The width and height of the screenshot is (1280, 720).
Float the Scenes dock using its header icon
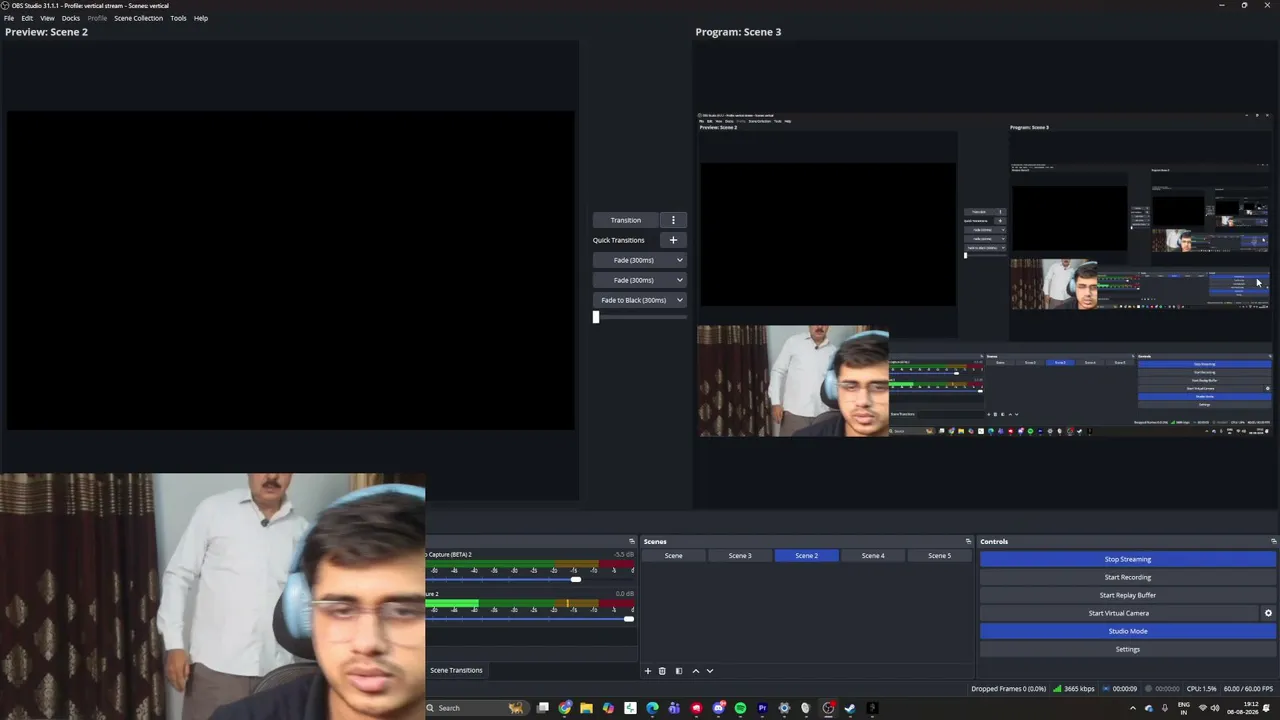pos(968,541)
